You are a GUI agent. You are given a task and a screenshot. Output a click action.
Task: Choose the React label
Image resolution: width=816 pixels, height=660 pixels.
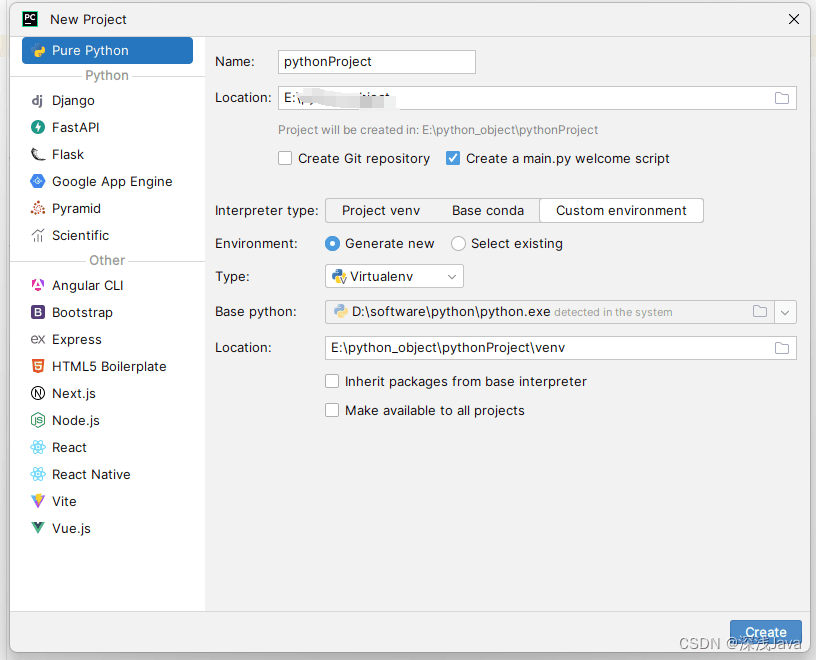coord(69,448)
